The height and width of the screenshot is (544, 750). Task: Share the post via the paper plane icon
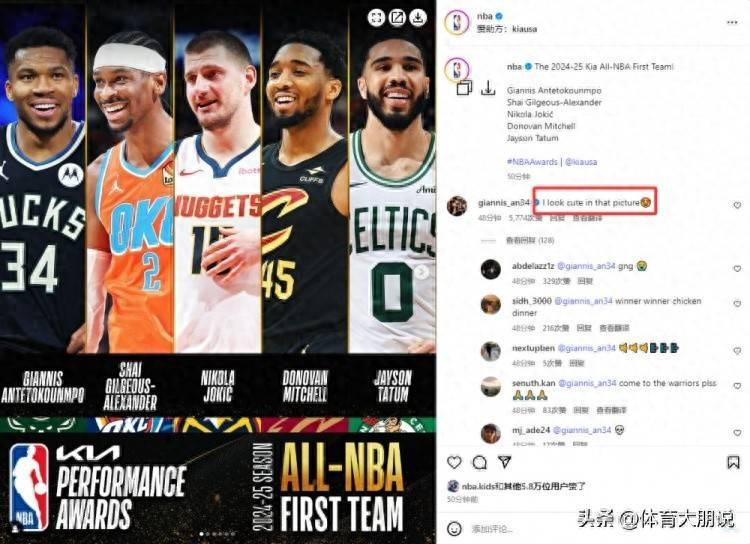pyautogui.click(x=505, y=462)
